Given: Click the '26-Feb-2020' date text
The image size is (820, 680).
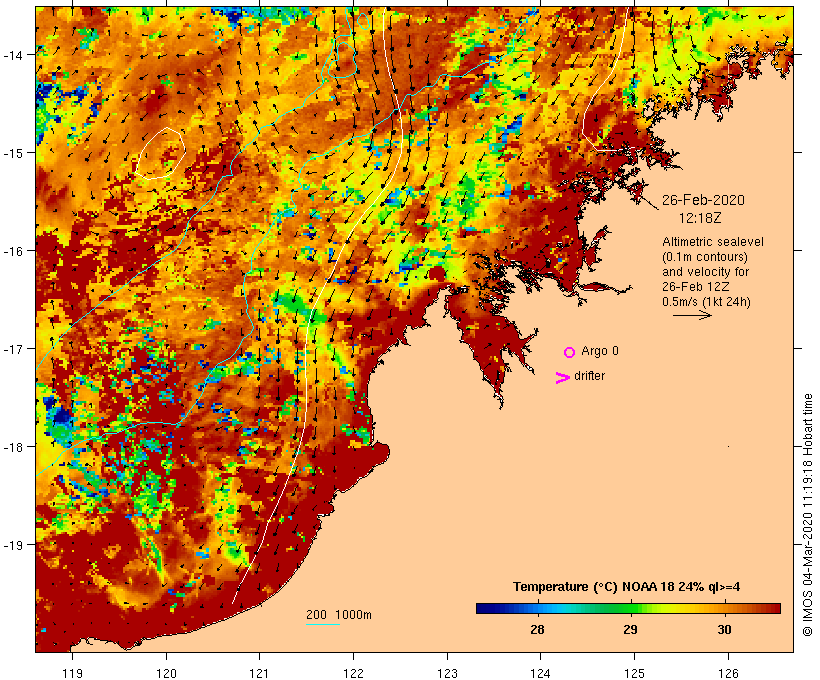Looking at the screenshot, I should point(703,200).
